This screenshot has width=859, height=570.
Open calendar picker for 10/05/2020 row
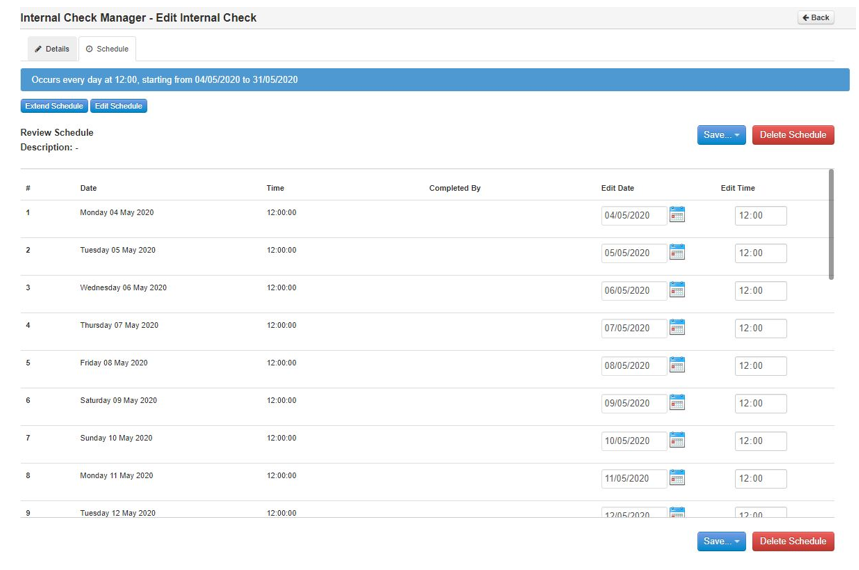coord(677,440)
